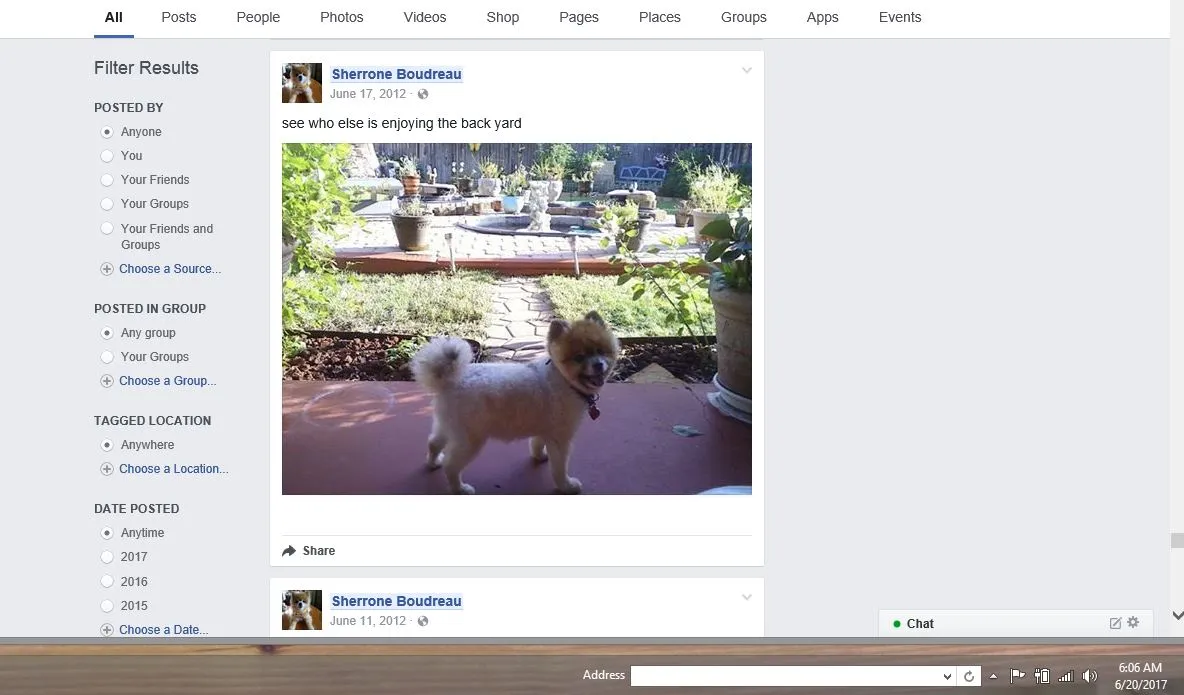1184x695 pixels.
Task: Open the Pages tab
Action: 579,17
